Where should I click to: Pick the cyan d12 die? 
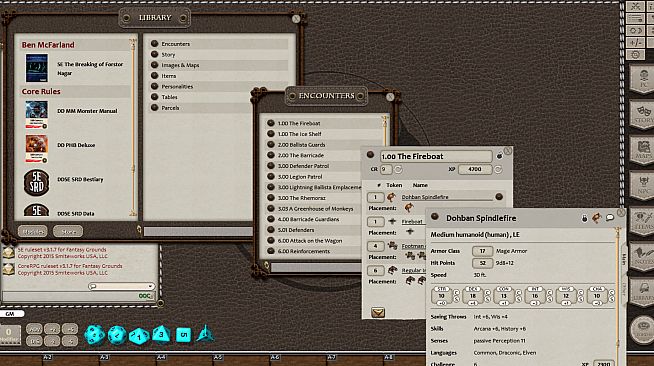click(x=117, y=335)
